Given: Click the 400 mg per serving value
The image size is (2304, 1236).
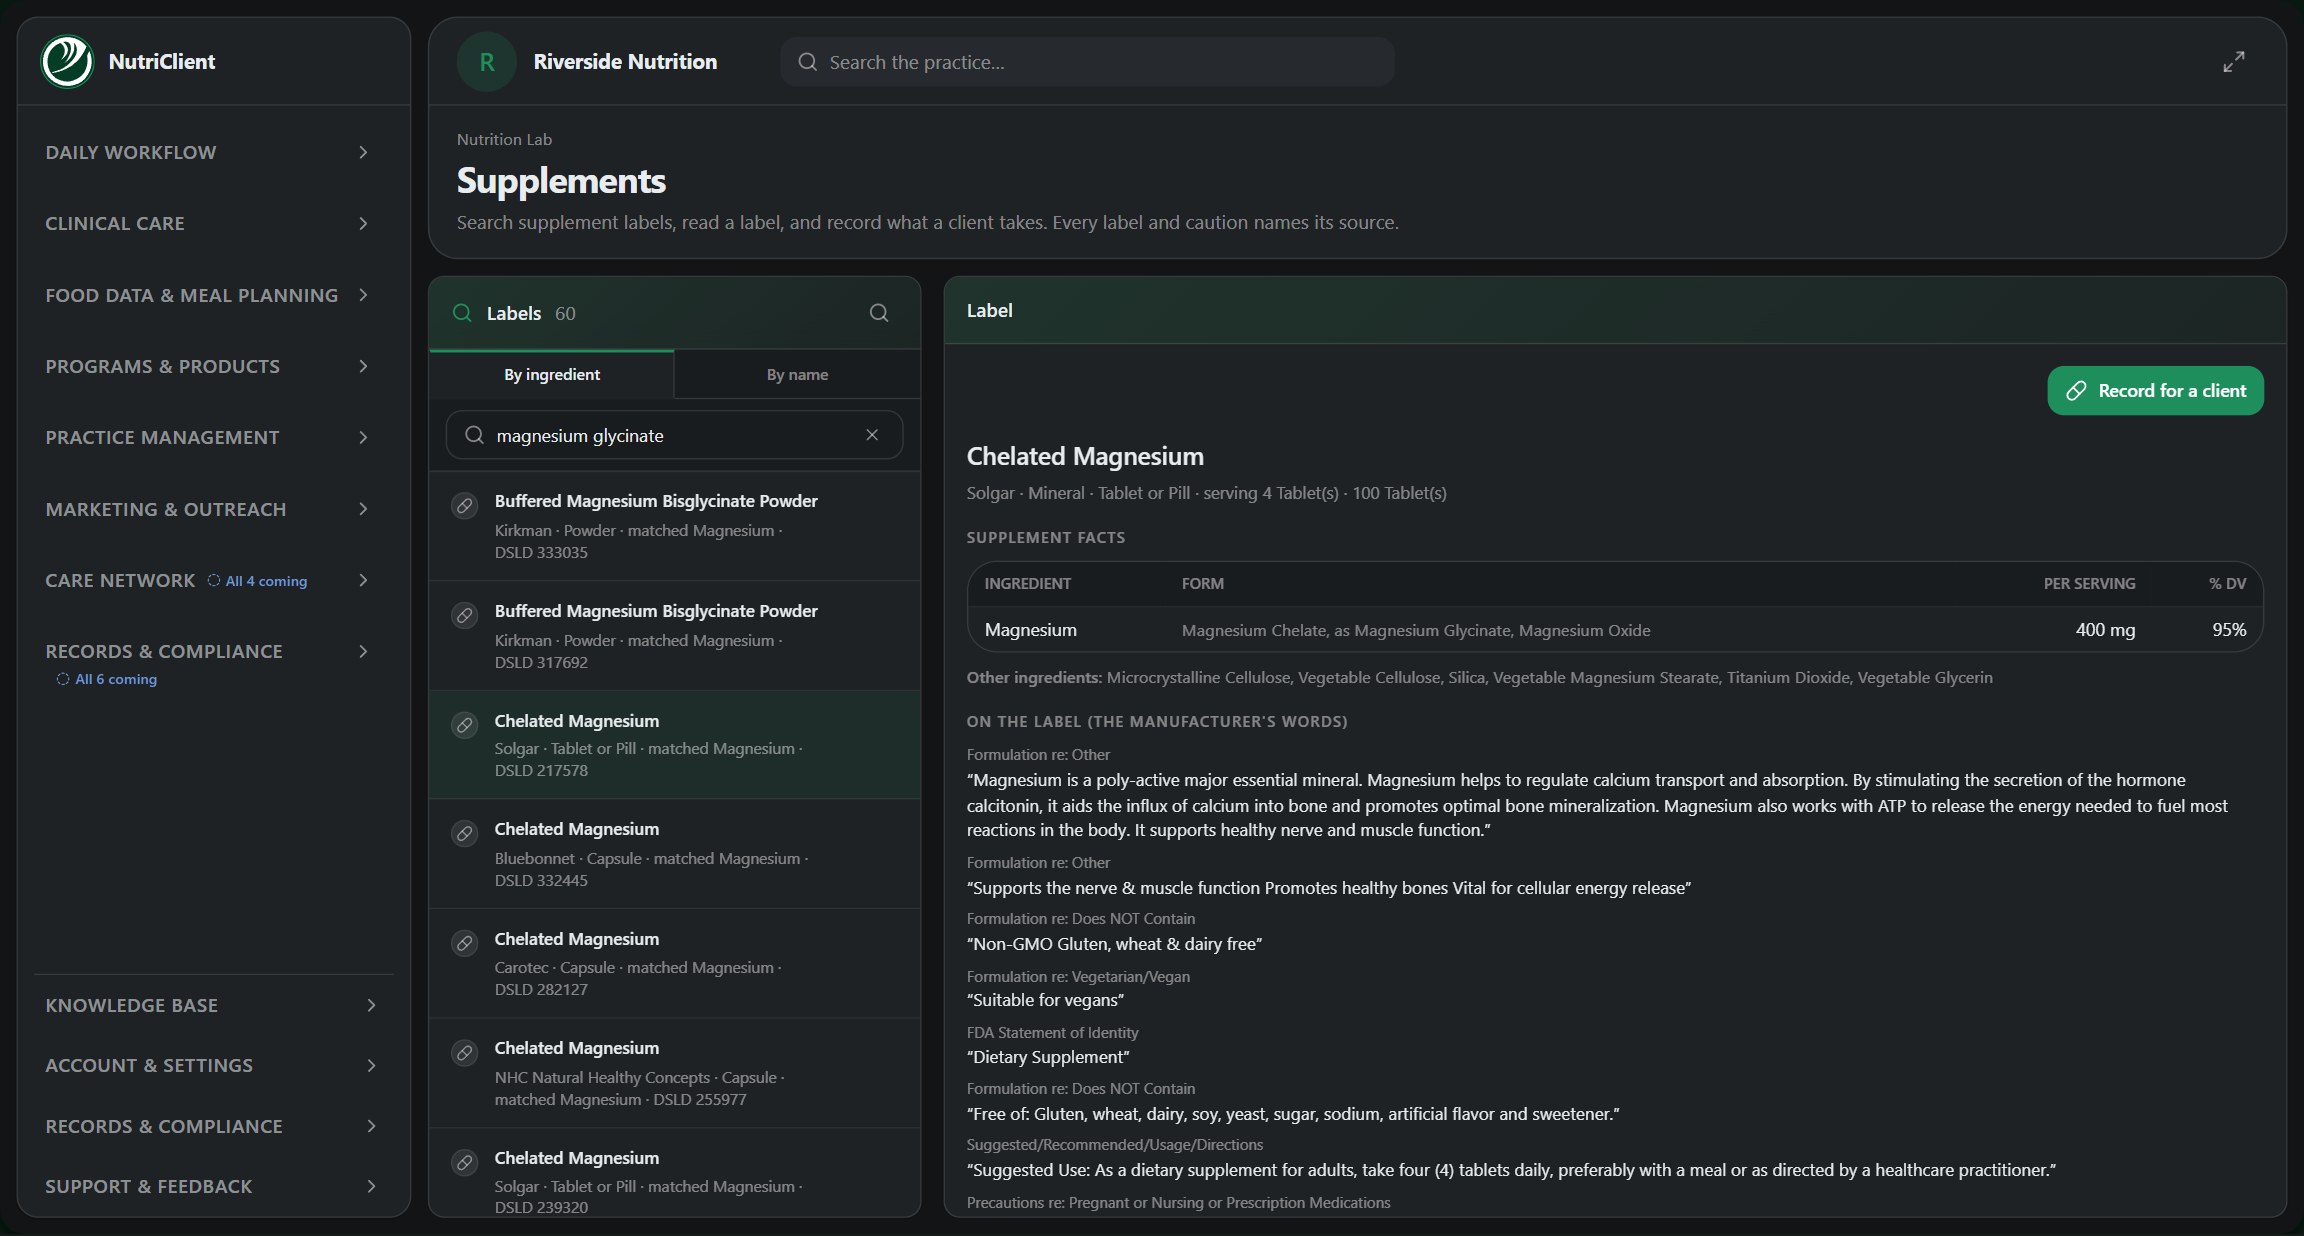Looking at the screenshot, I should click(x=2105, y=630).
